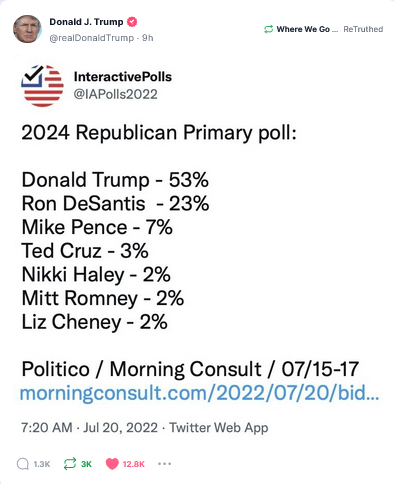Open the @IAPolls2022 handle

pos(115,94)
